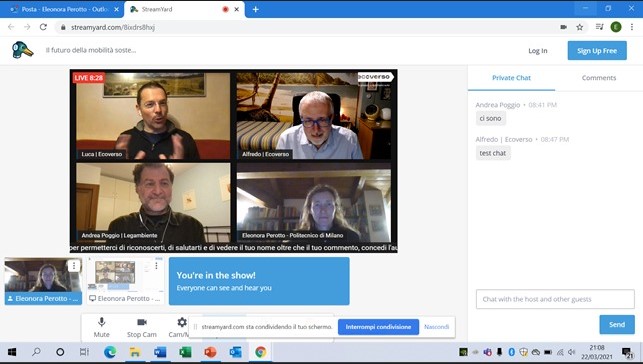Switch to the Comments tab
Screen dimensions: 643x364
tap(599, 78)
